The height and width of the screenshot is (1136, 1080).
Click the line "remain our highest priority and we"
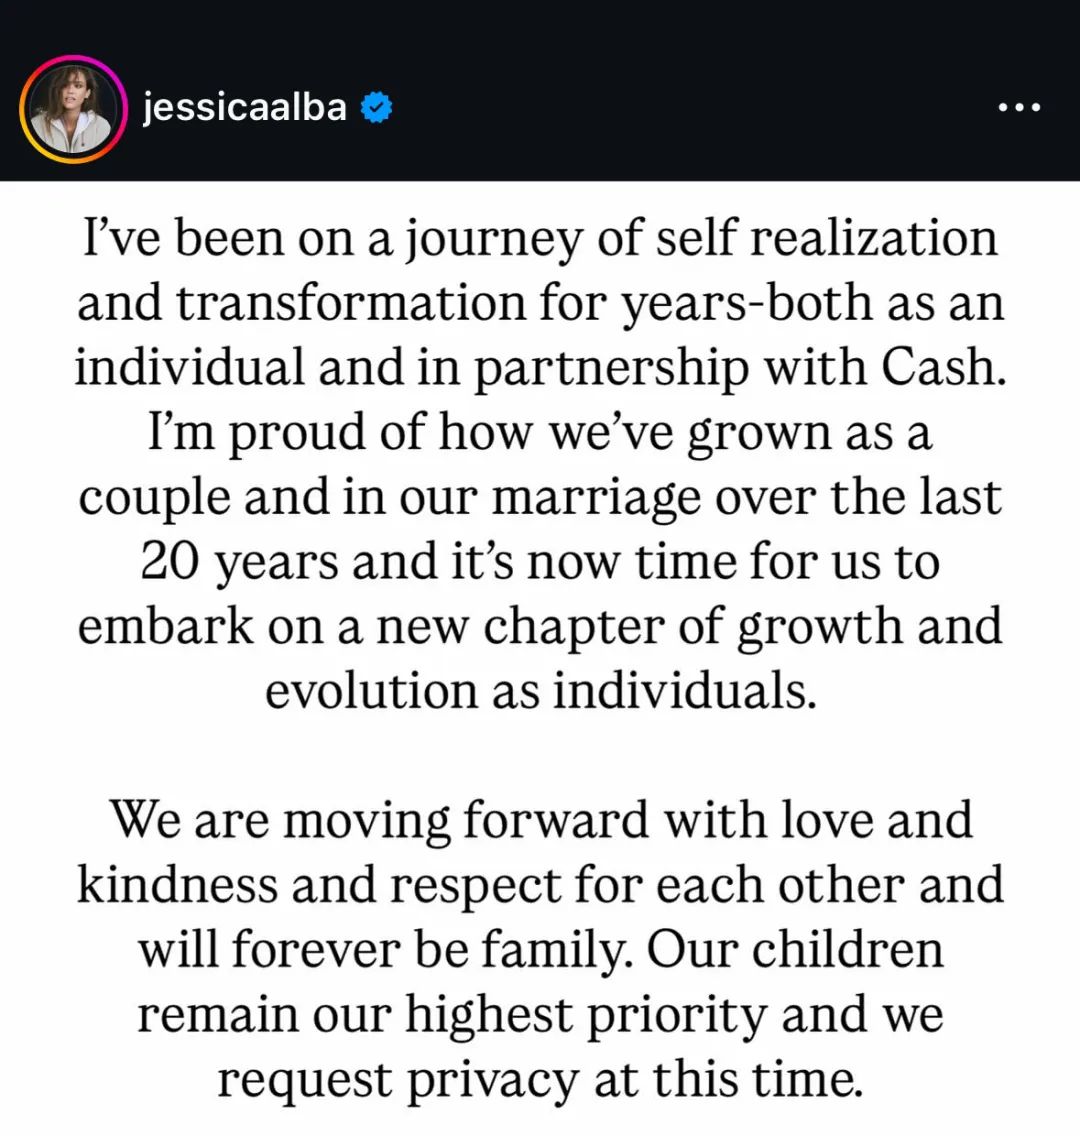point(540,1014)
